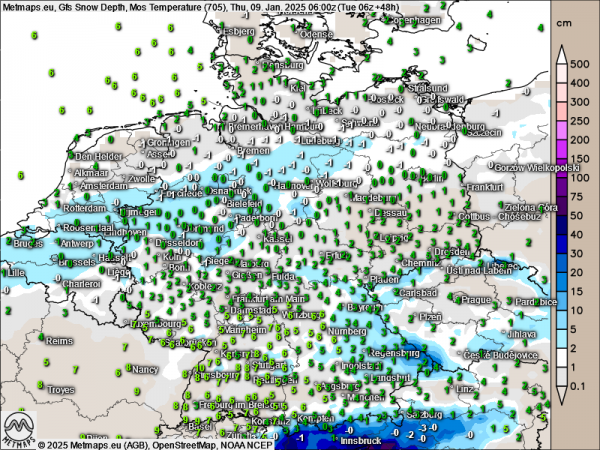Viewport: 600px width, 450px height.
Task: Click the Metmaps logo in bottom-left corner
Action: coord(18,430)
